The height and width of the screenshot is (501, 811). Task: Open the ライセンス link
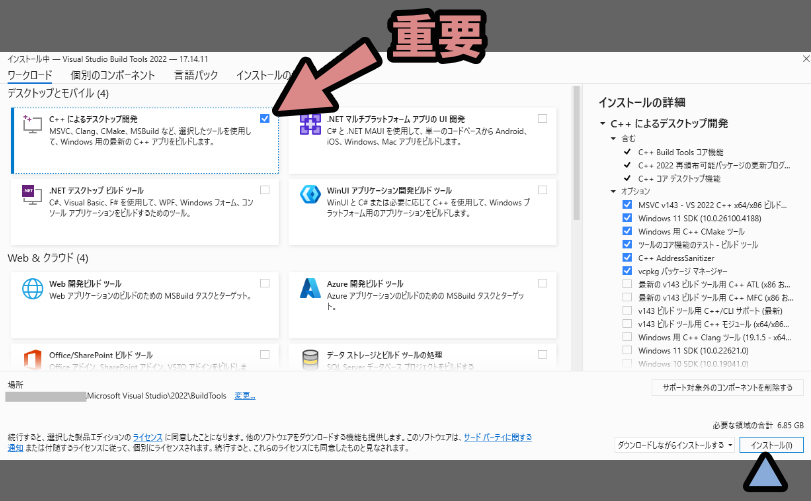(147, 437)
